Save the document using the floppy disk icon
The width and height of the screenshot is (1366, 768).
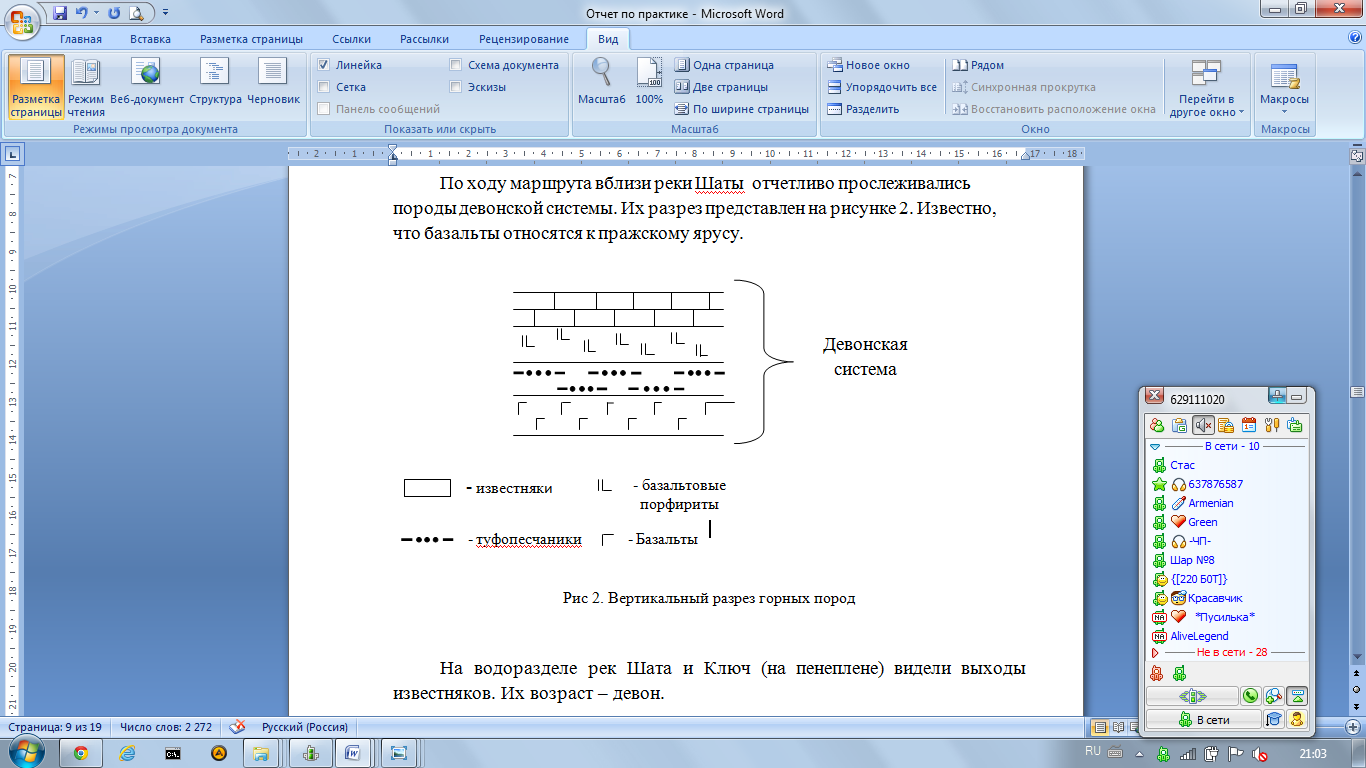(61, 13)
